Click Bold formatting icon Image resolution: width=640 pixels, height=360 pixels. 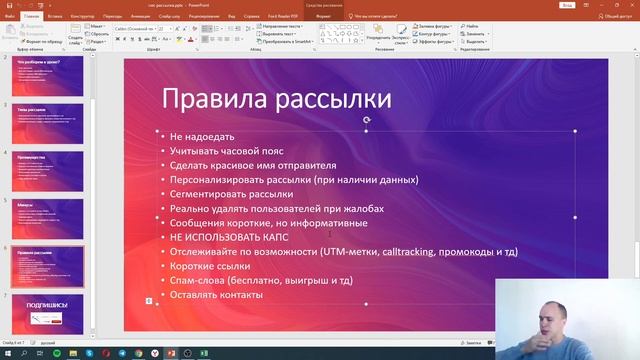[118, 39]
